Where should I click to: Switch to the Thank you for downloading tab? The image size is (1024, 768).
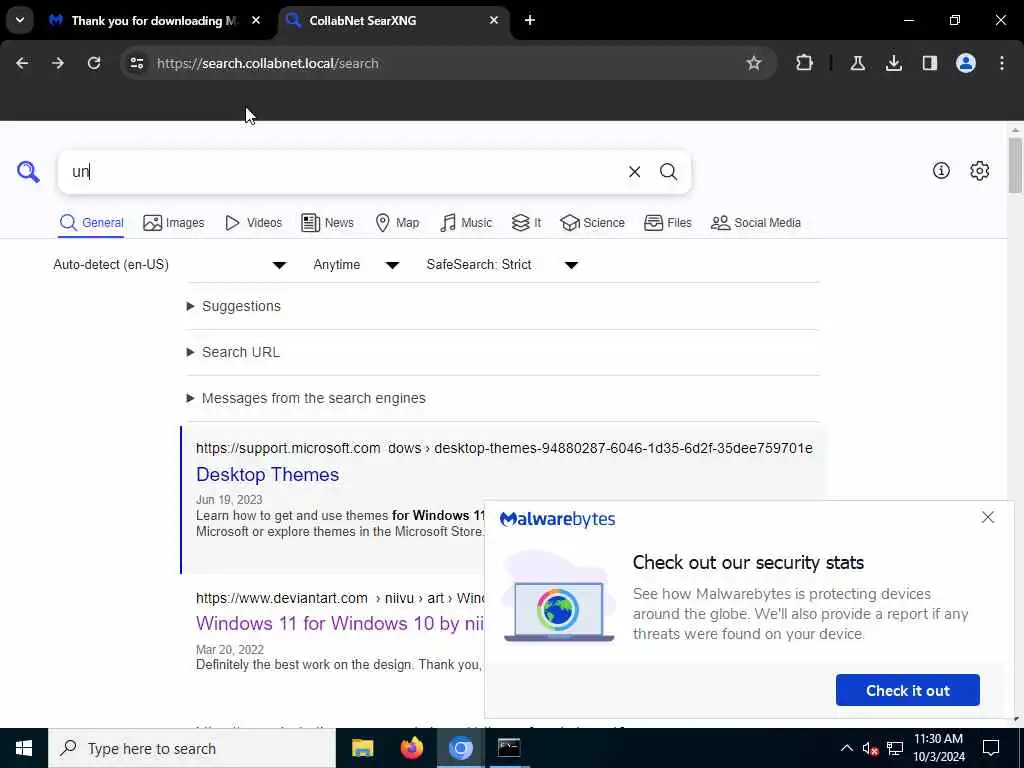coord(154,20)
